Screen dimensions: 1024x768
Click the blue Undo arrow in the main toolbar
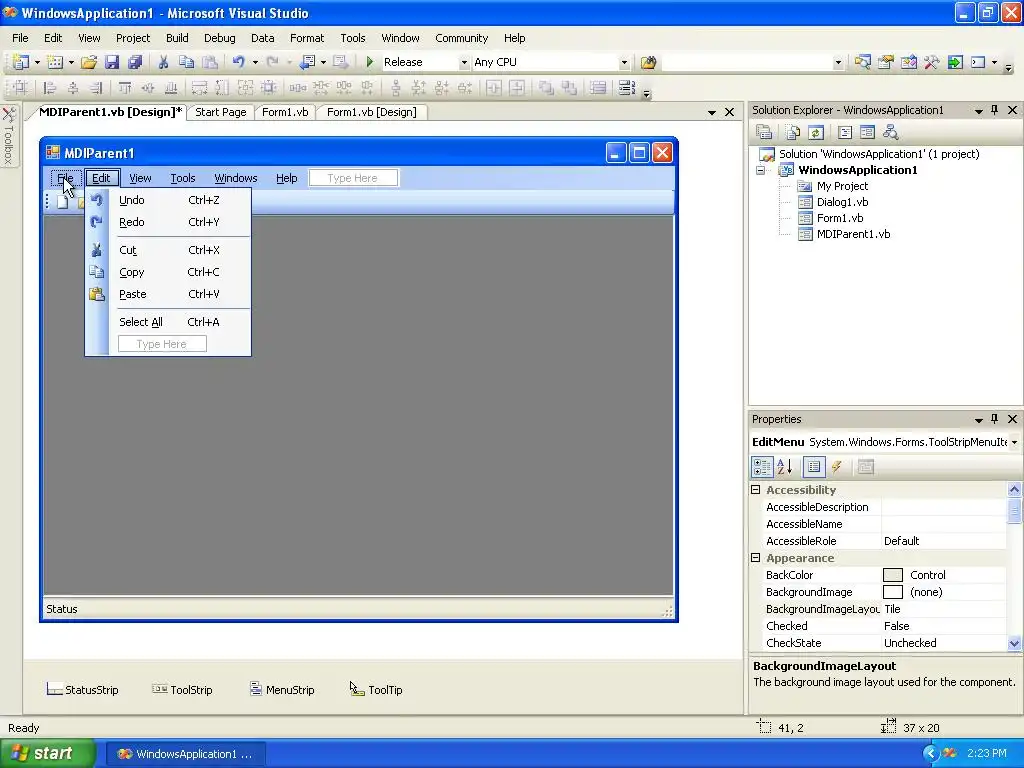coord(238,62)
